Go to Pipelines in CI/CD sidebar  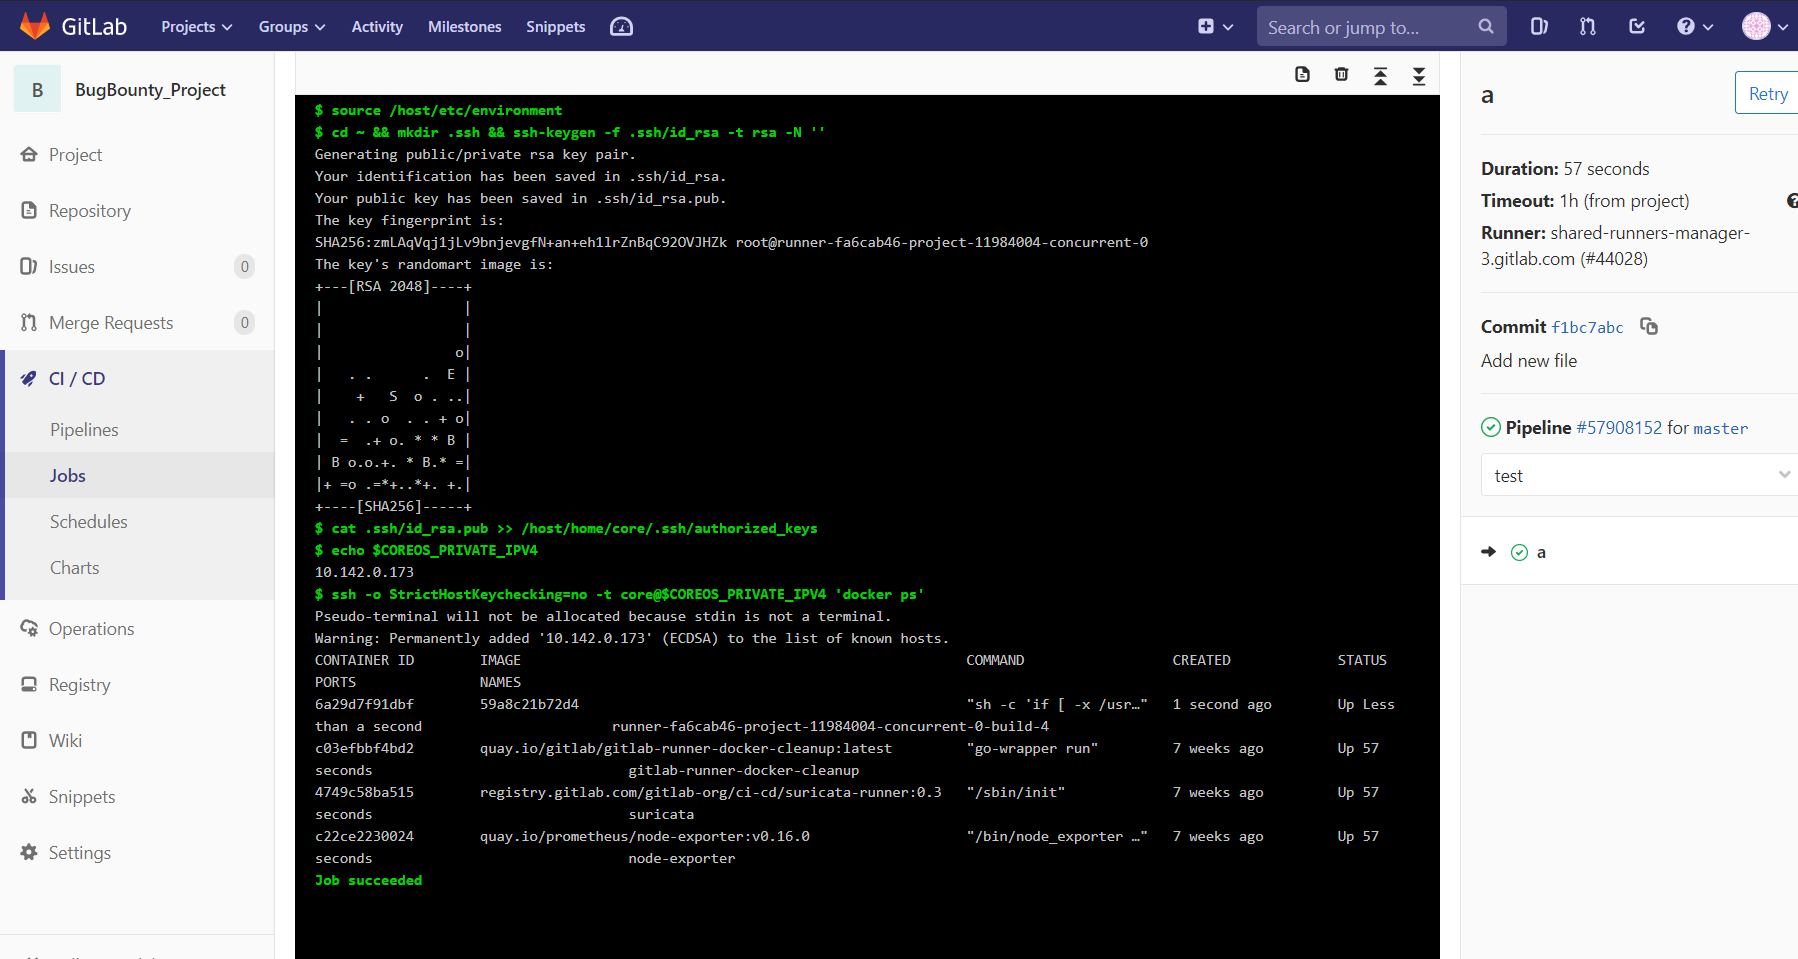[84, 430]
